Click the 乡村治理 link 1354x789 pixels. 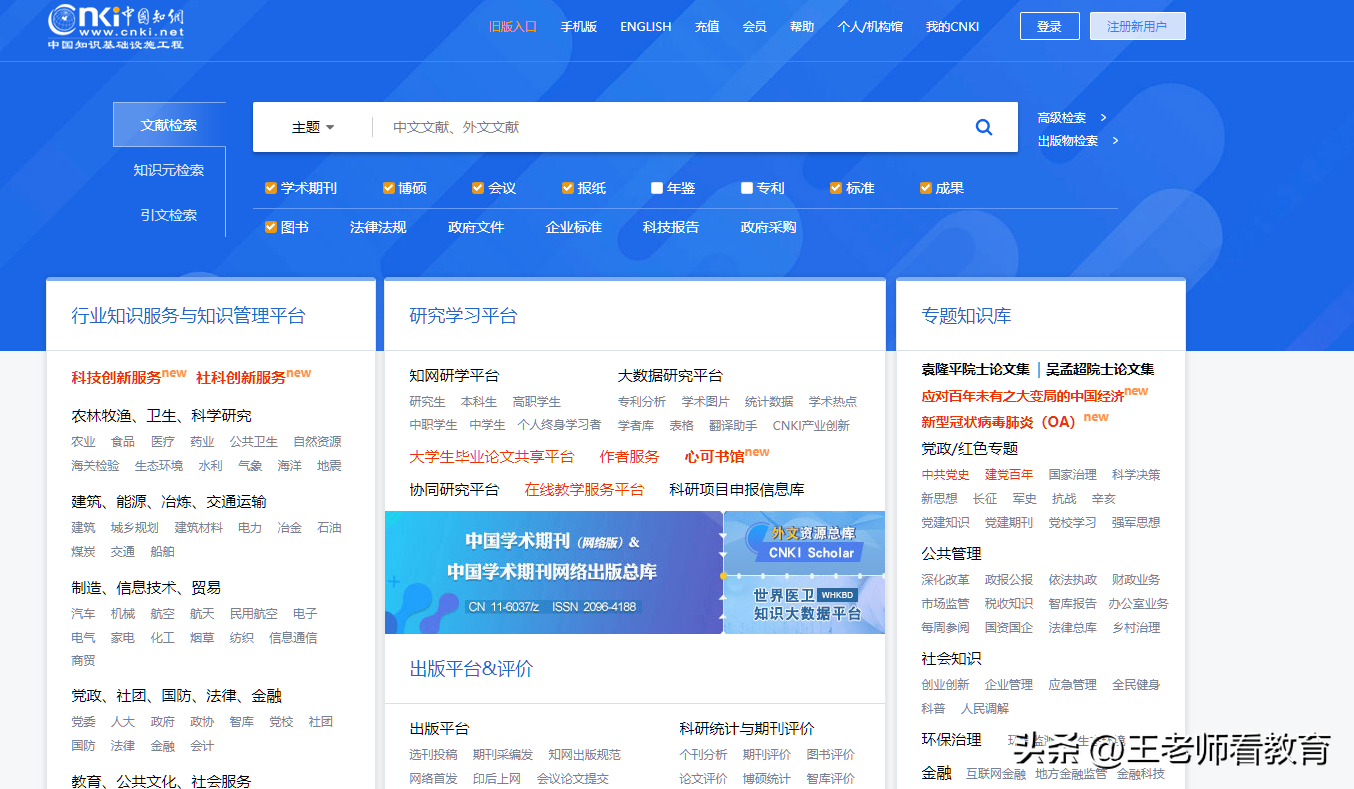tap(1136, 627)
